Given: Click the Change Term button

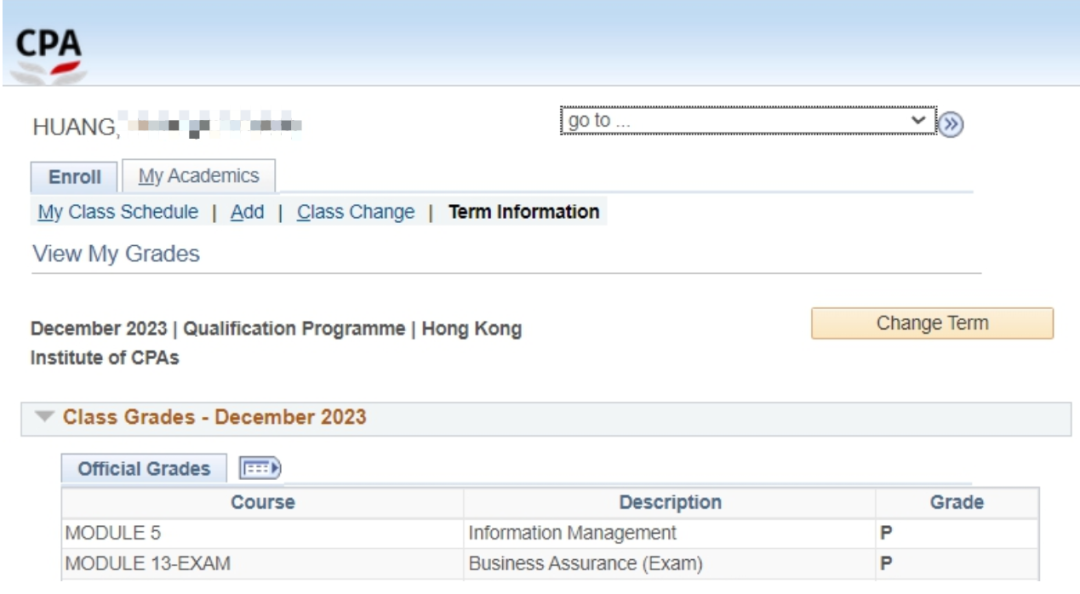Looking at the screenshot, I should (x=932, y=323).
